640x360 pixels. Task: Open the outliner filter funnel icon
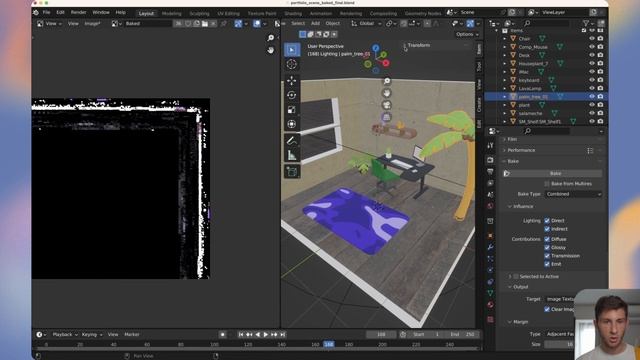pos(587,23)
